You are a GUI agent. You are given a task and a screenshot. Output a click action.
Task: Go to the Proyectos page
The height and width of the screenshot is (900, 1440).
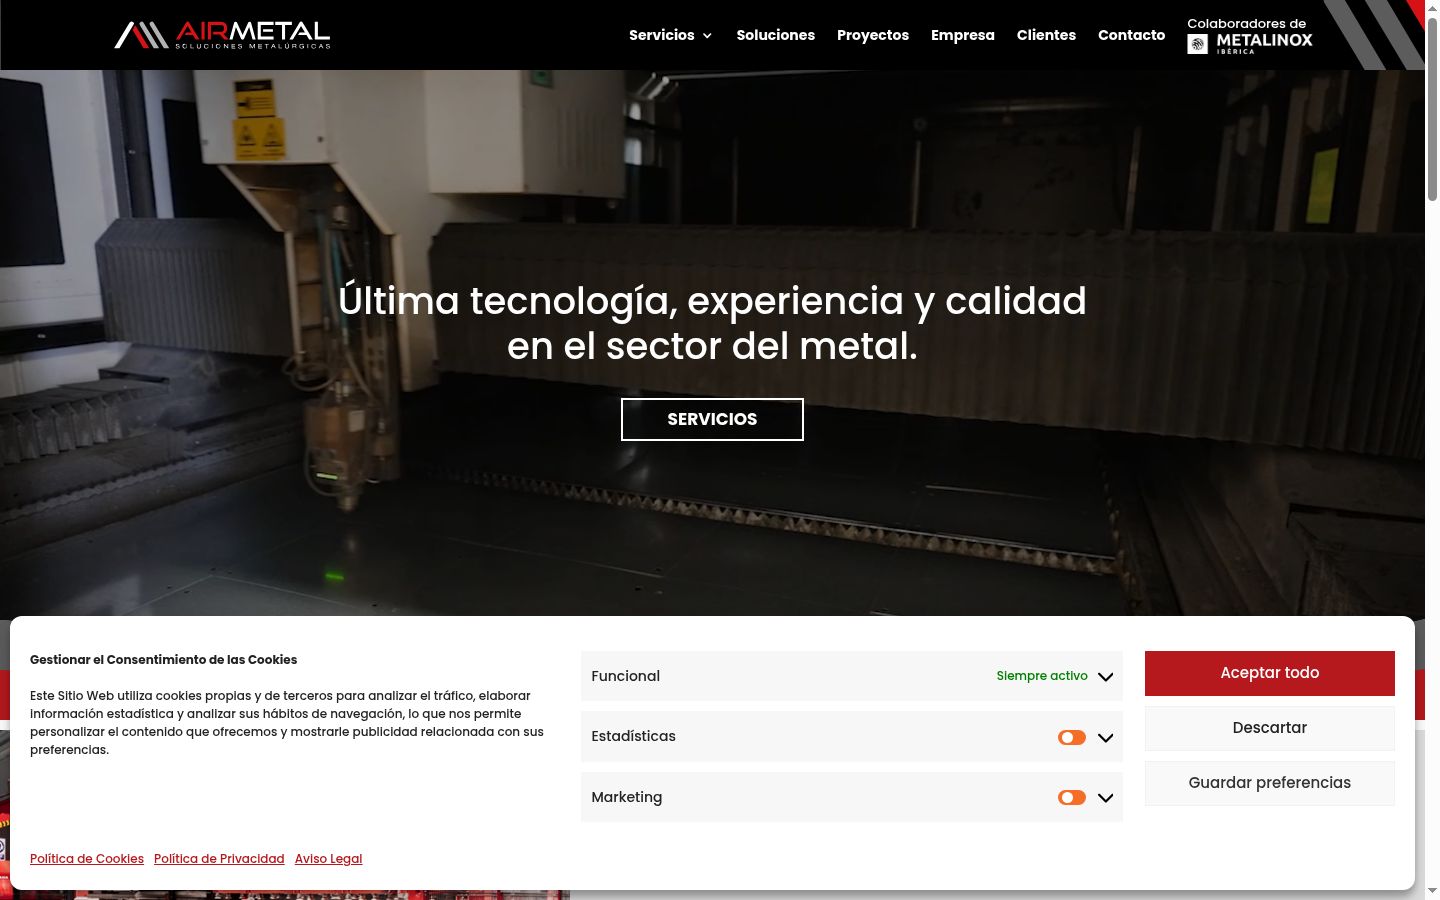point(873,35)
